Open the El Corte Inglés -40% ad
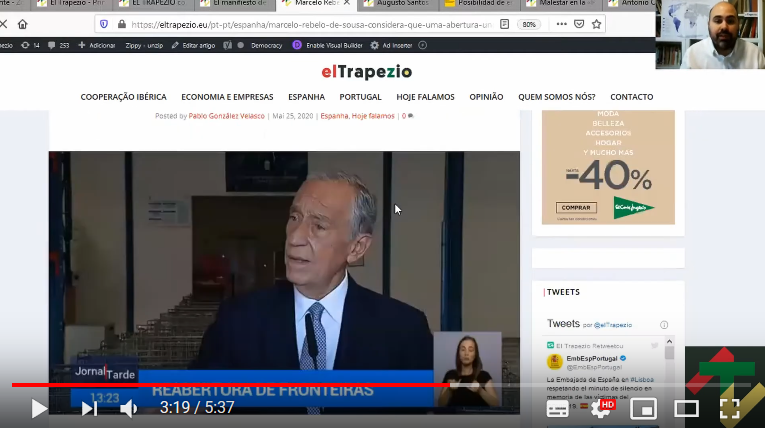Screen dimensions: 765x428 (x=608, y=167)
